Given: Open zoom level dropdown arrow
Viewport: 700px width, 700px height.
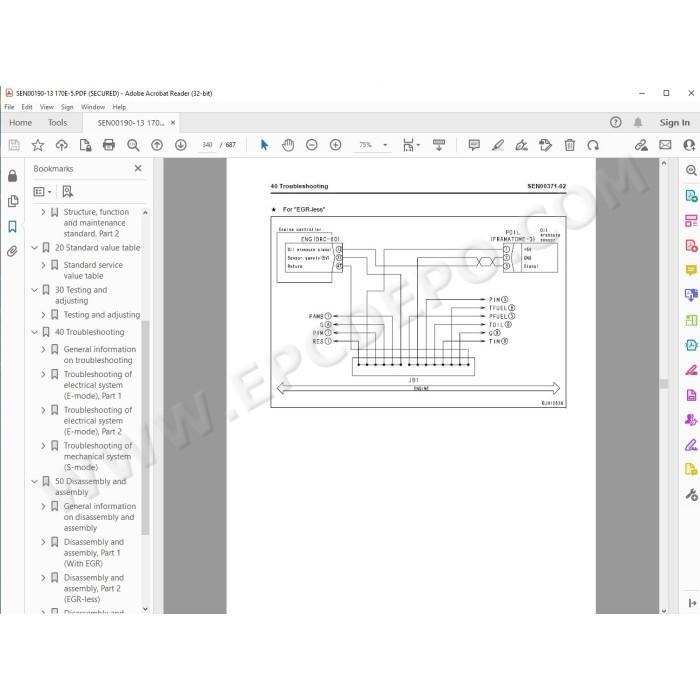Looking at the screenshot, I should (385, 145).
